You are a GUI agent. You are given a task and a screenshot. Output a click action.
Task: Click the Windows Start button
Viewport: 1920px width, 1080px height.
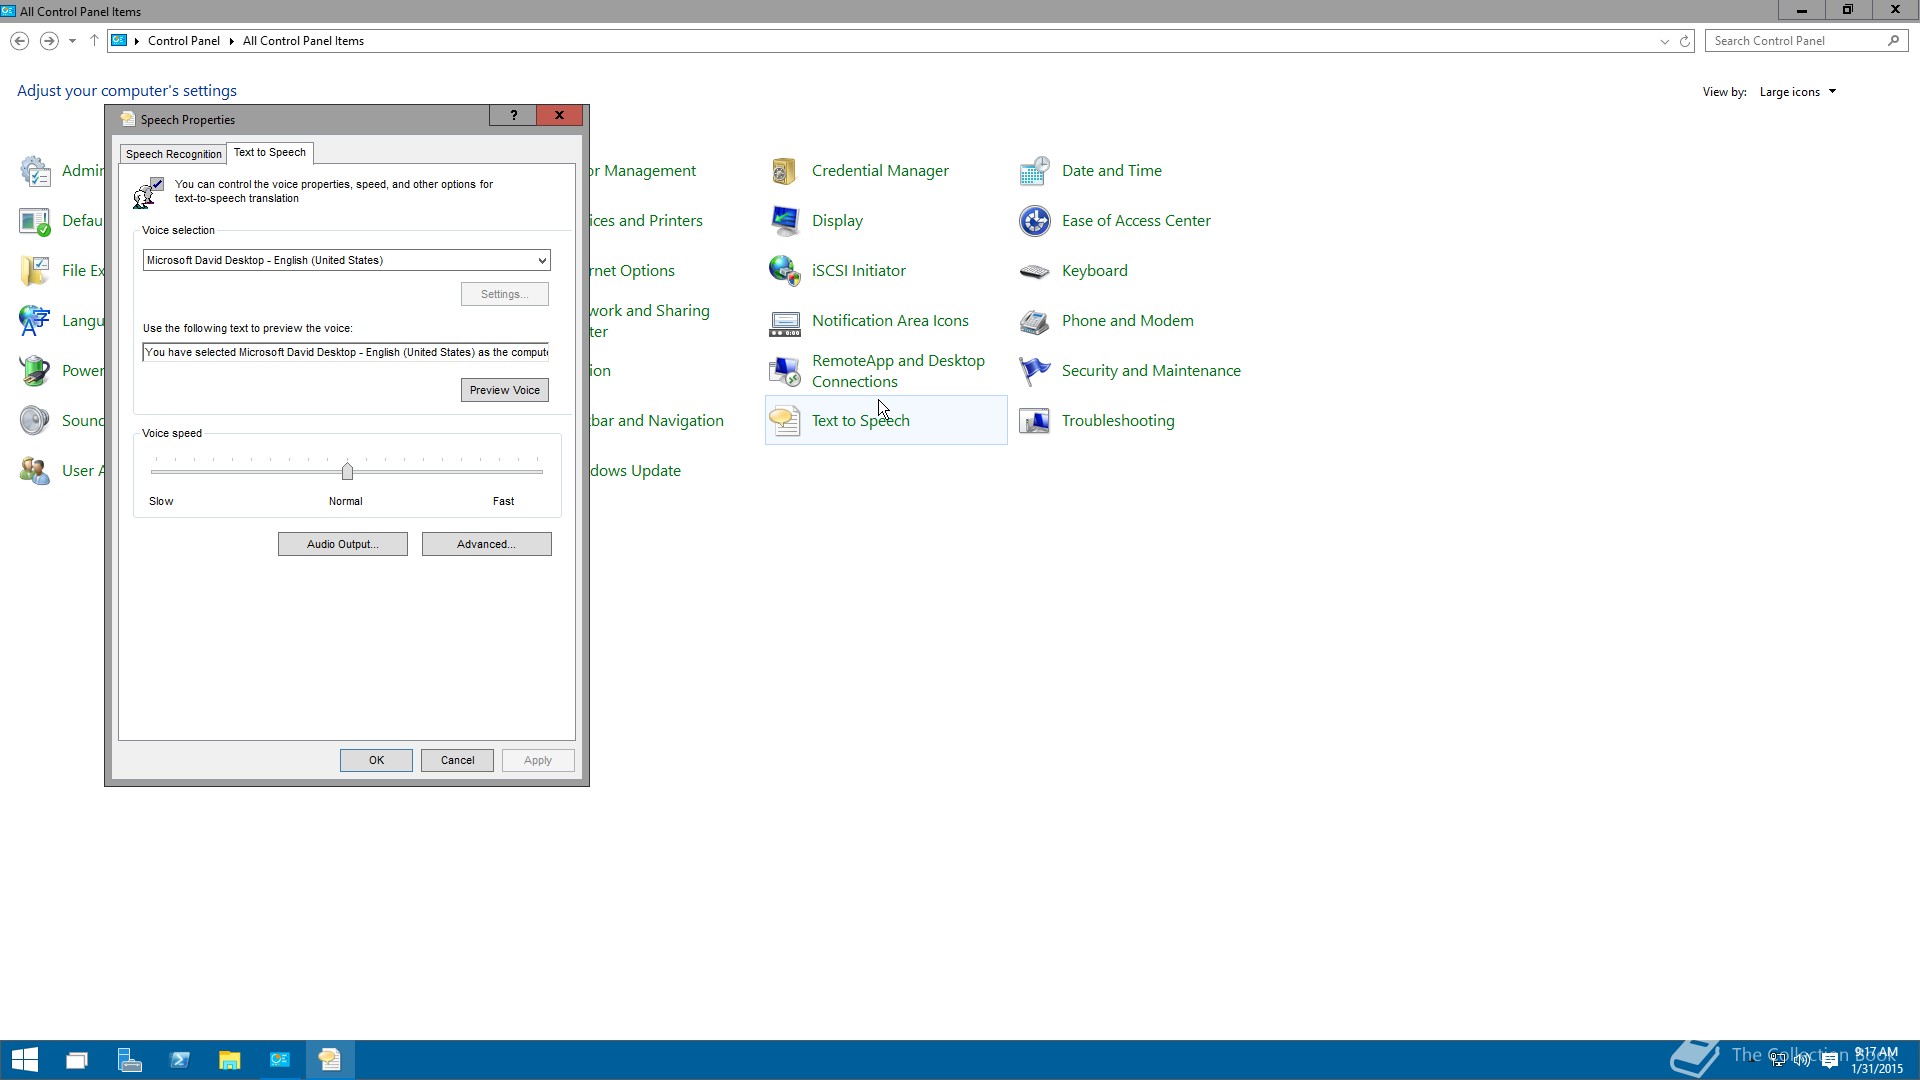[25, 1060]
